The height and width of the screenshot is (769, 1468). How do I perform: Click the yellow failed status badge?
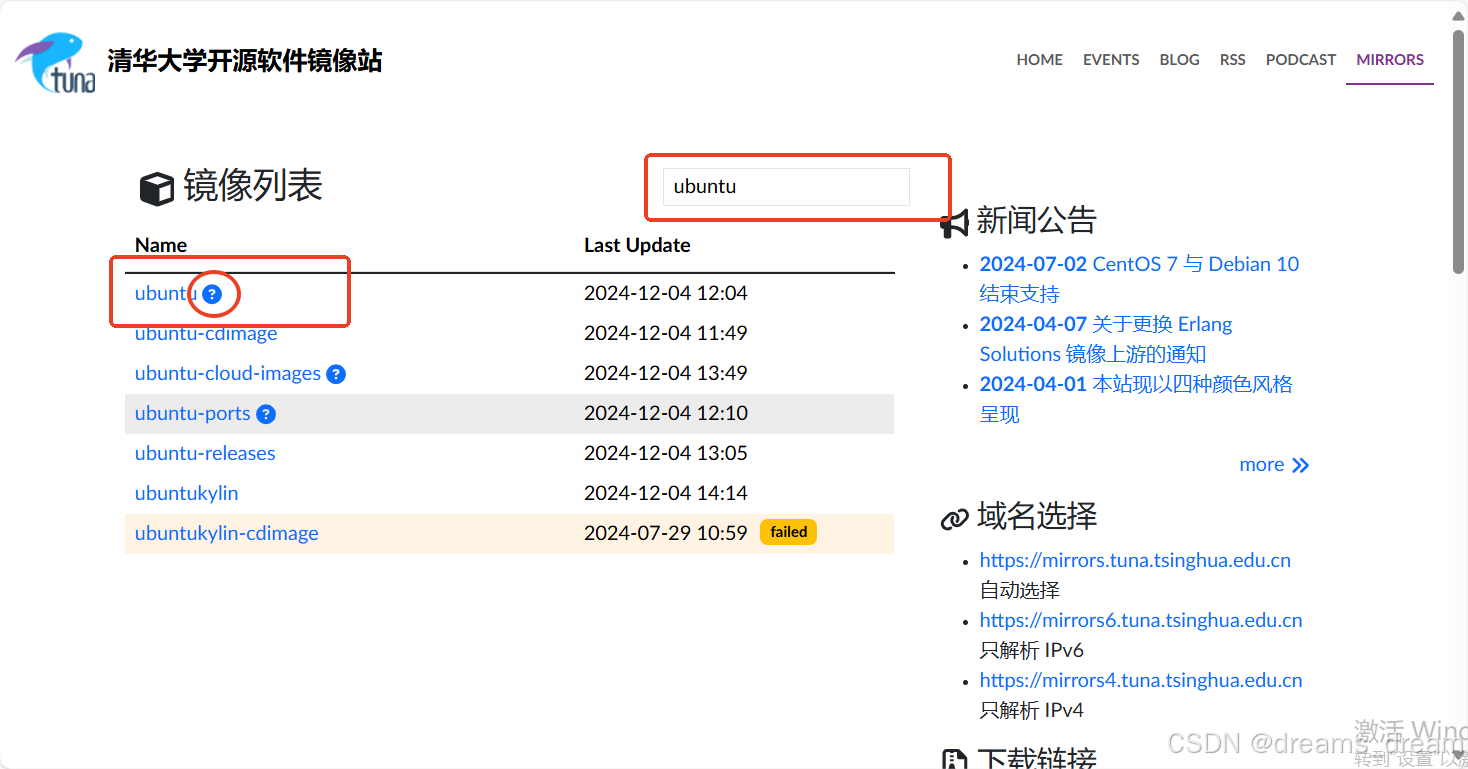pyautogui.click(x=788, y=532)
